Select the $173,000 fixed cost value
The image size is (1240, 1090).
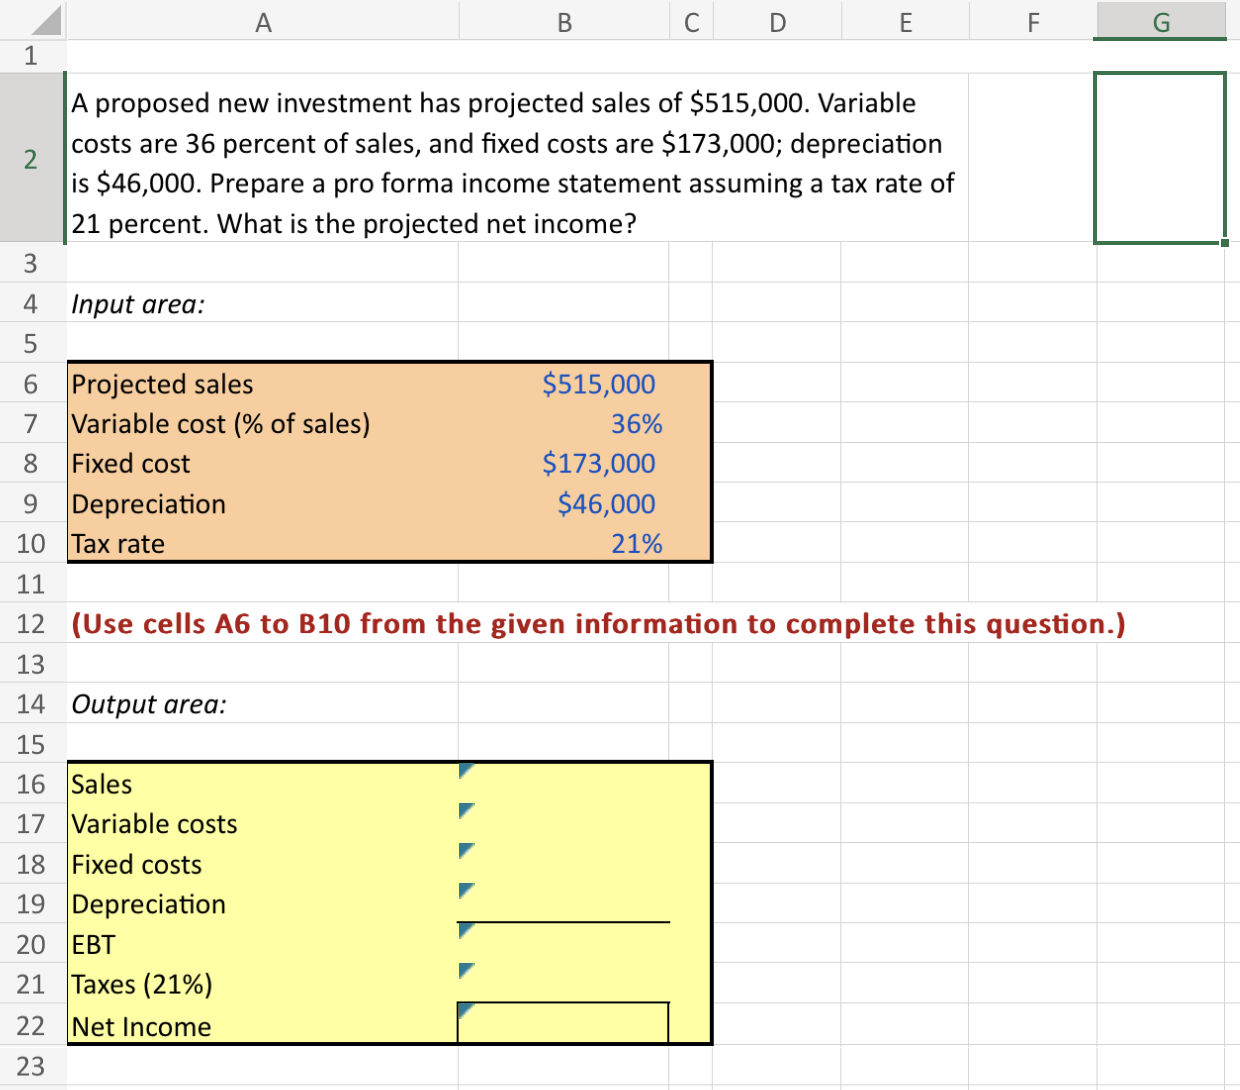coord(598,463)
